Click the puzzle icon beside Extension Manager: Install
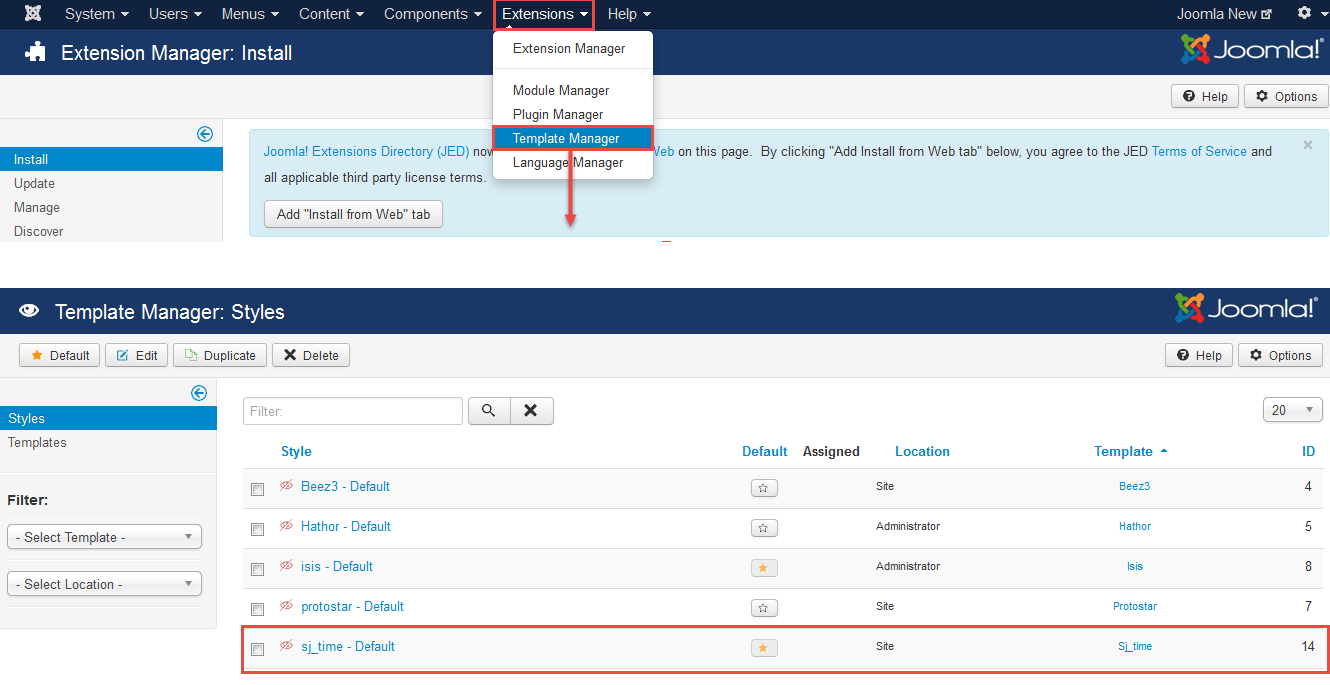 (36, 52)
